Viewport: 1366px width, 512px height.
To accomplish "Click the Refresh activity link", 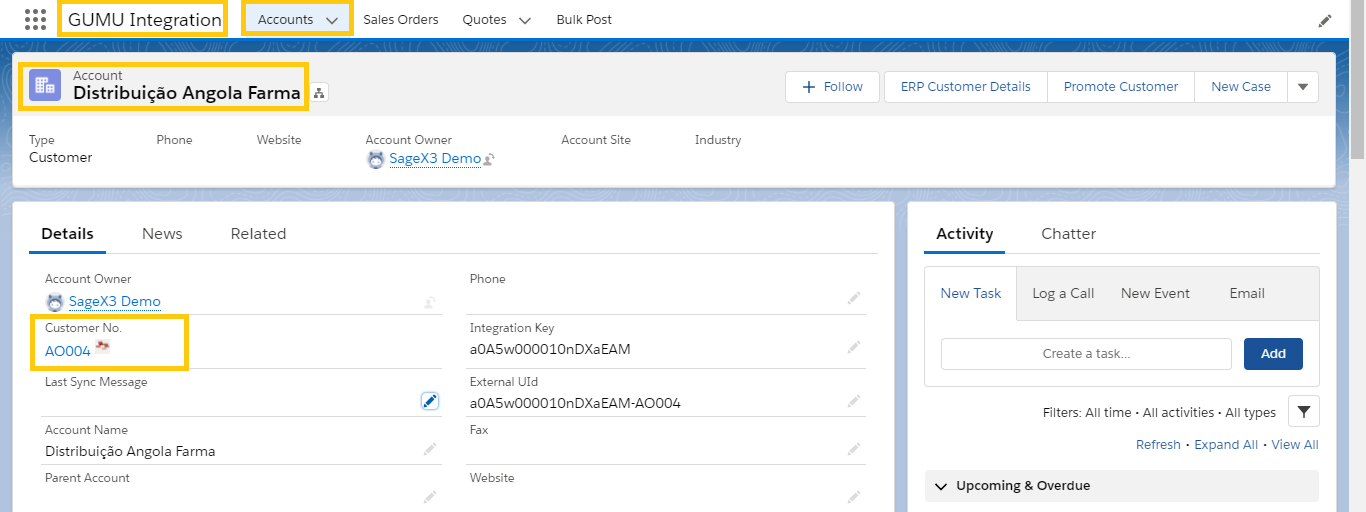I will 1158,445.
